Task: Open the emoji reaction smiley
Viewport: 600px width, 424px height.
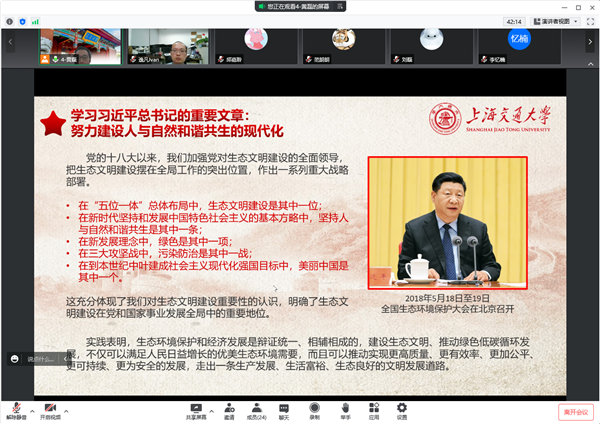Action: [x=15, y=359]
